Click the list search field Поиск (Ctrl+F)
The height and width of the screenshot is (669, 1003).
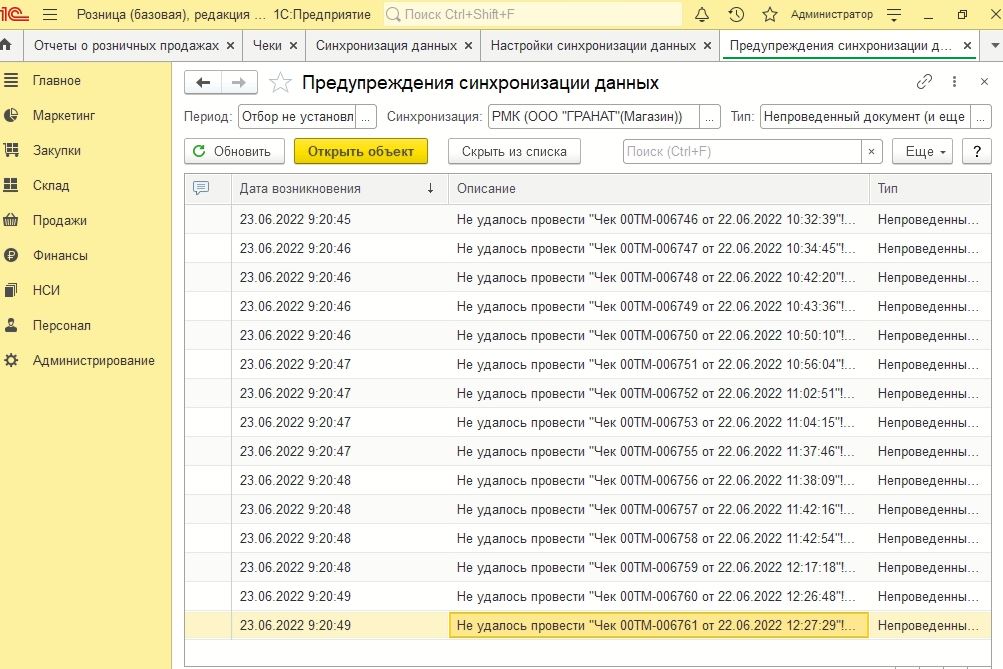pos(741,152)
